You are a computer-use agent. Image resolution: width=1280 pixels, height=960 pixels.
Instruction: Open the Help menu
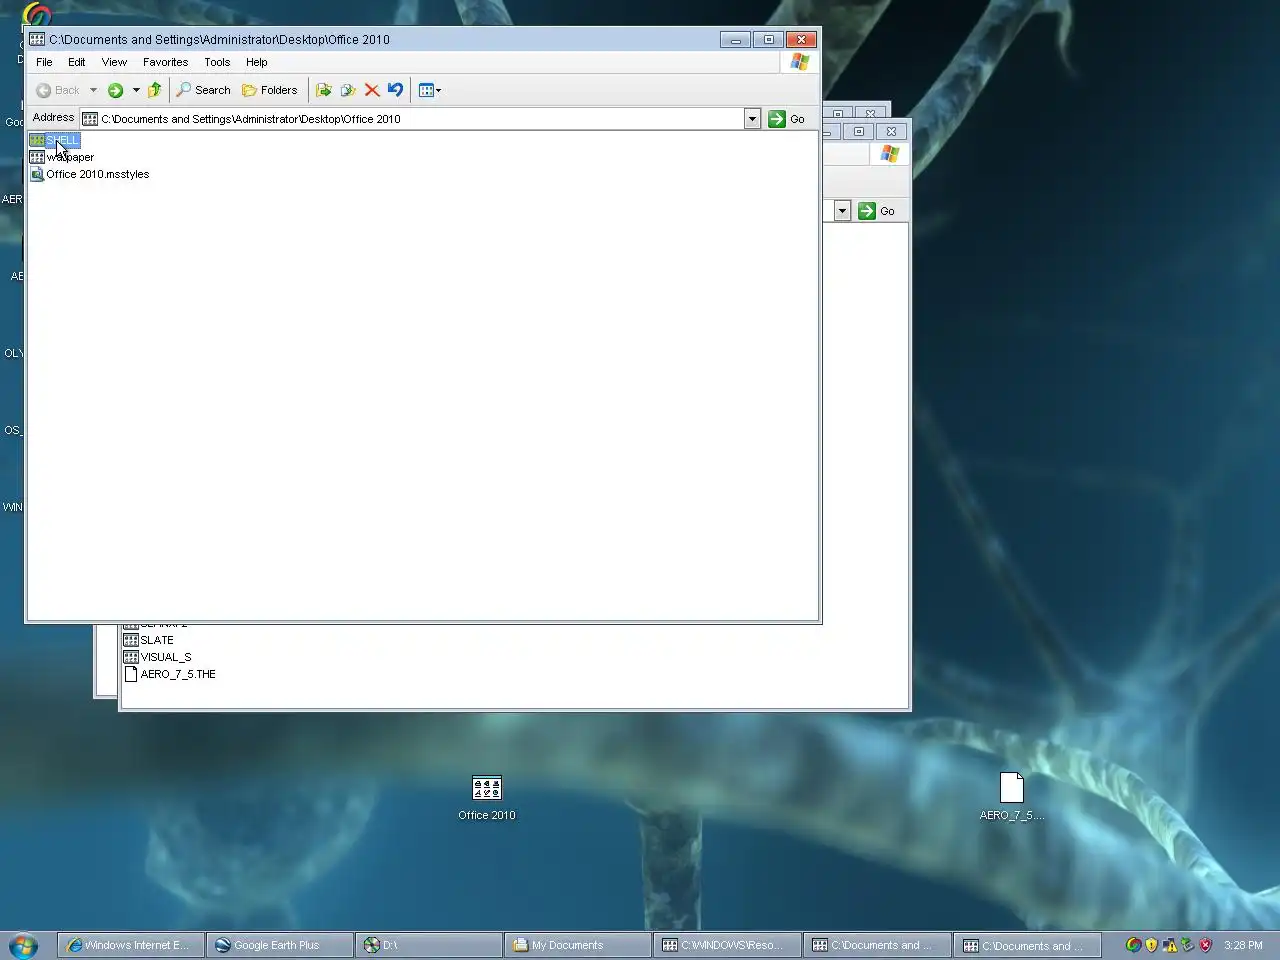point(256,62)
